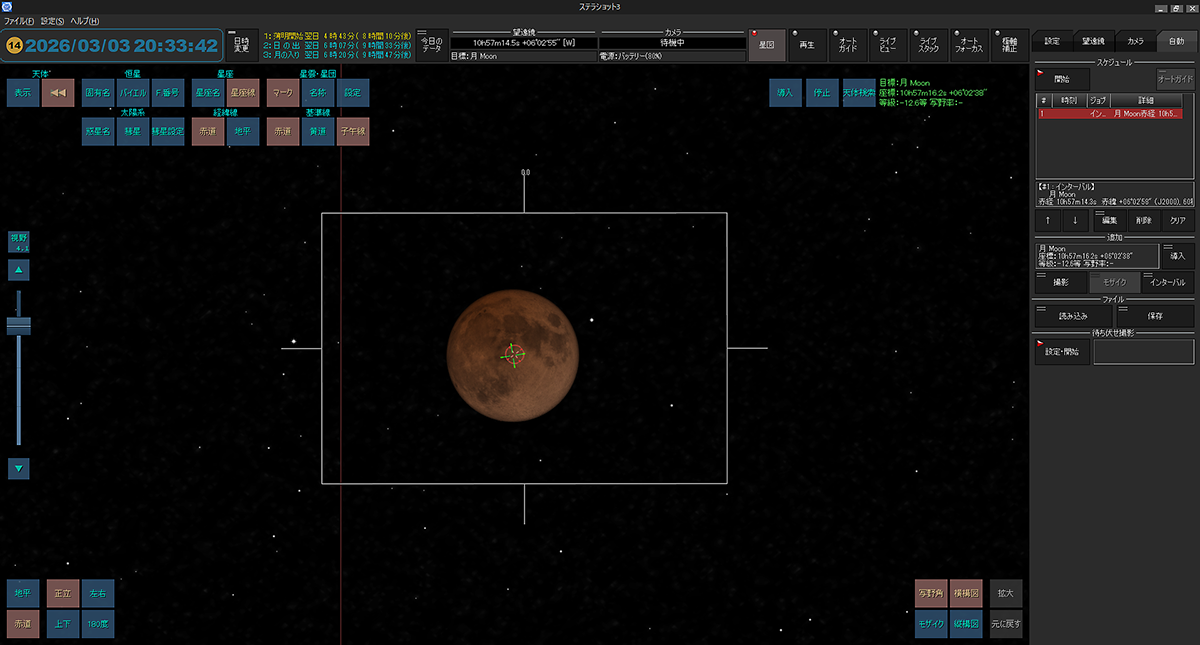The height and width of the screenshot is (645, 1200).
Task: Open the 星雲・星団 設定 options
Action: click(352, 93)
